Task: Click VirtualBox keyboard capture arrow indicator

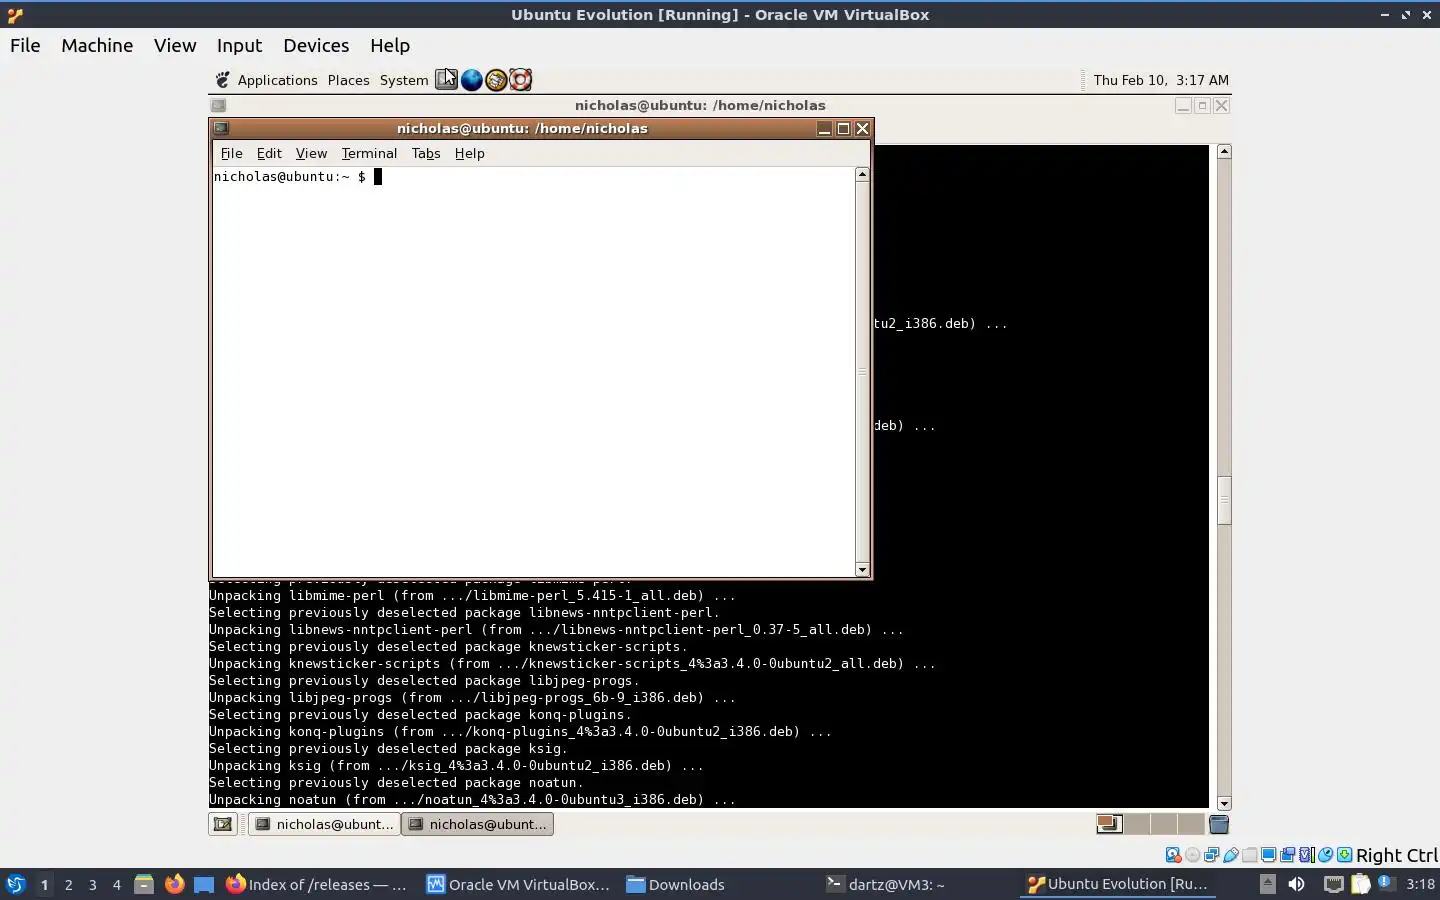Action: coord(1345,855)
